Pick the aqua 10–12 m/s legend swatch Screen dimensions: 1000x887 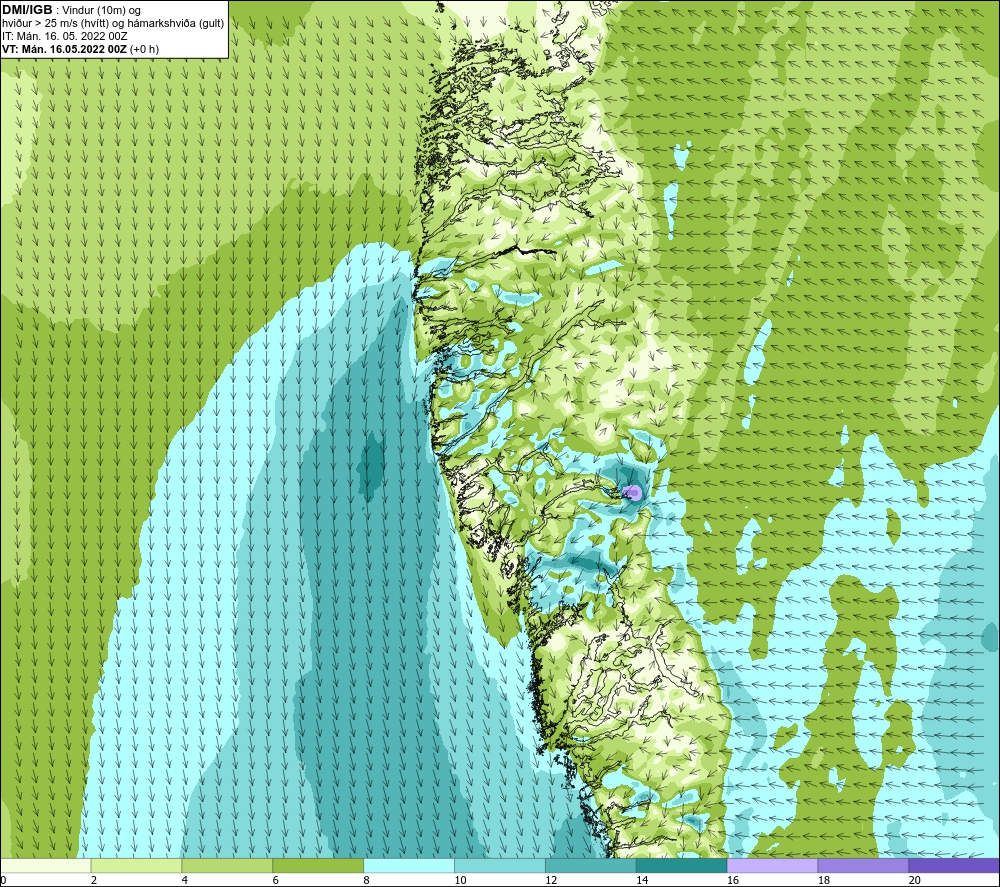click(499, 866)
